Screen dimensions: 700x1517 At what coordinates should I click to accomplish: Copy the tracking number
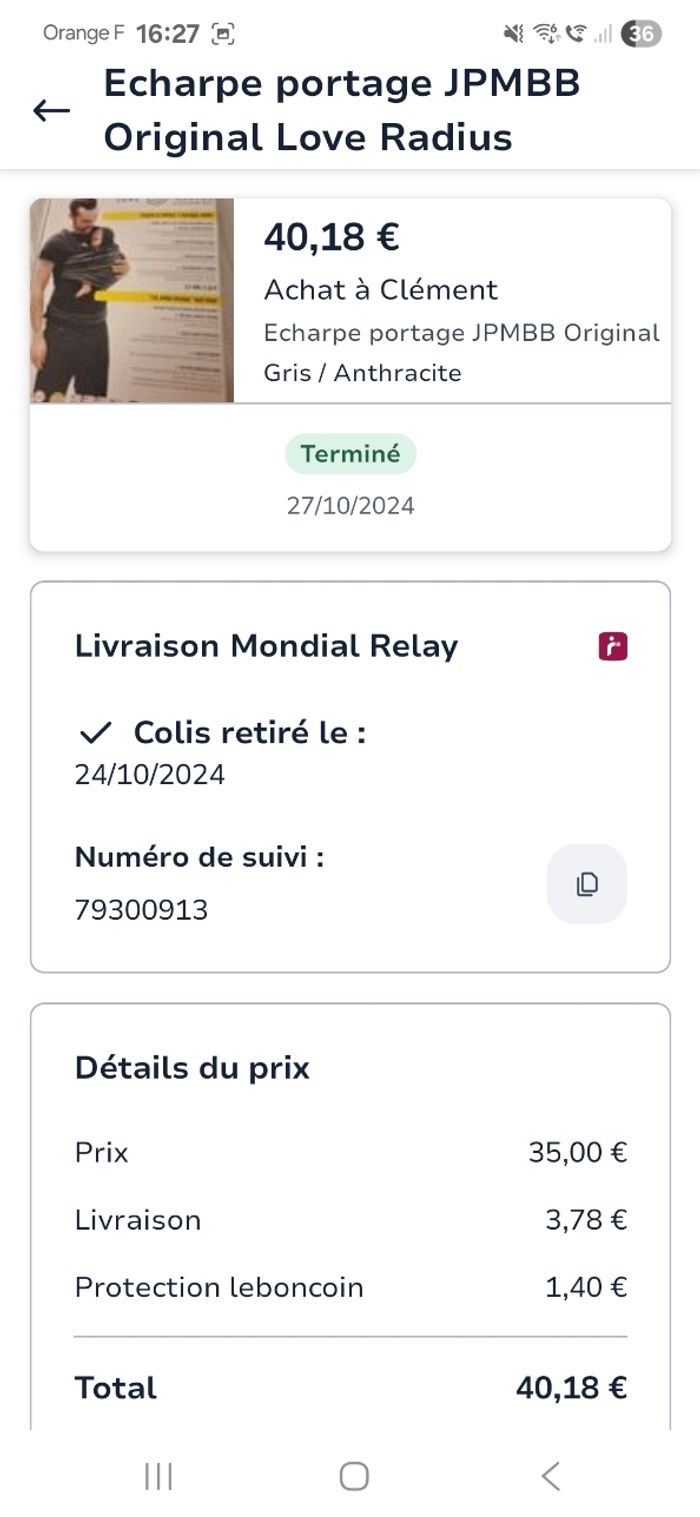click(x=587, y=884)
